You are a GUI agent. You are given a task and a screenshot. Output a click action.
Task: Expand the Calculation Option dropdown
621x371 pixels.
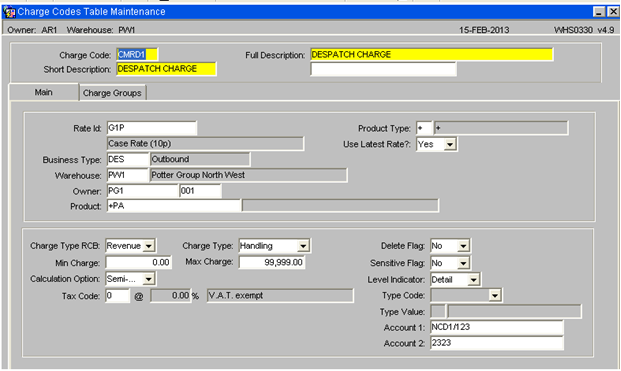[149, 279]
